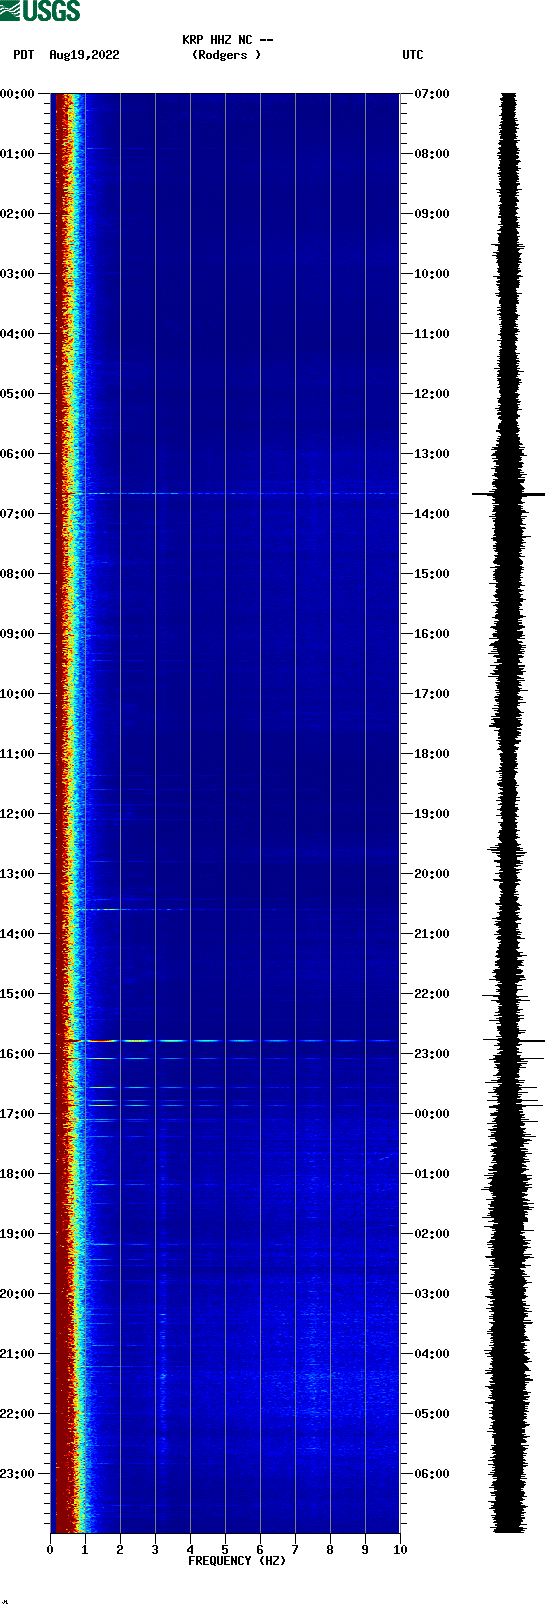Click the 12:00 PDT time label
Screen dimensions: 552x1613
point(17,814)
